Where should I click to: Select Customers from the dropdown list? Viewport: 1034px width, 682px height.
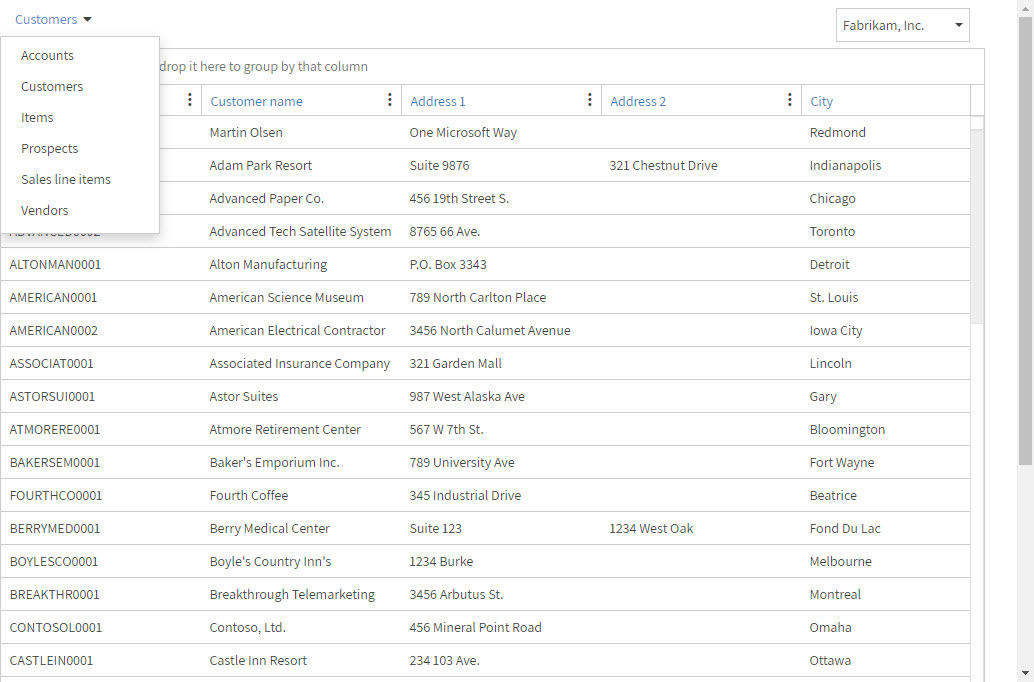pos(51,86)
